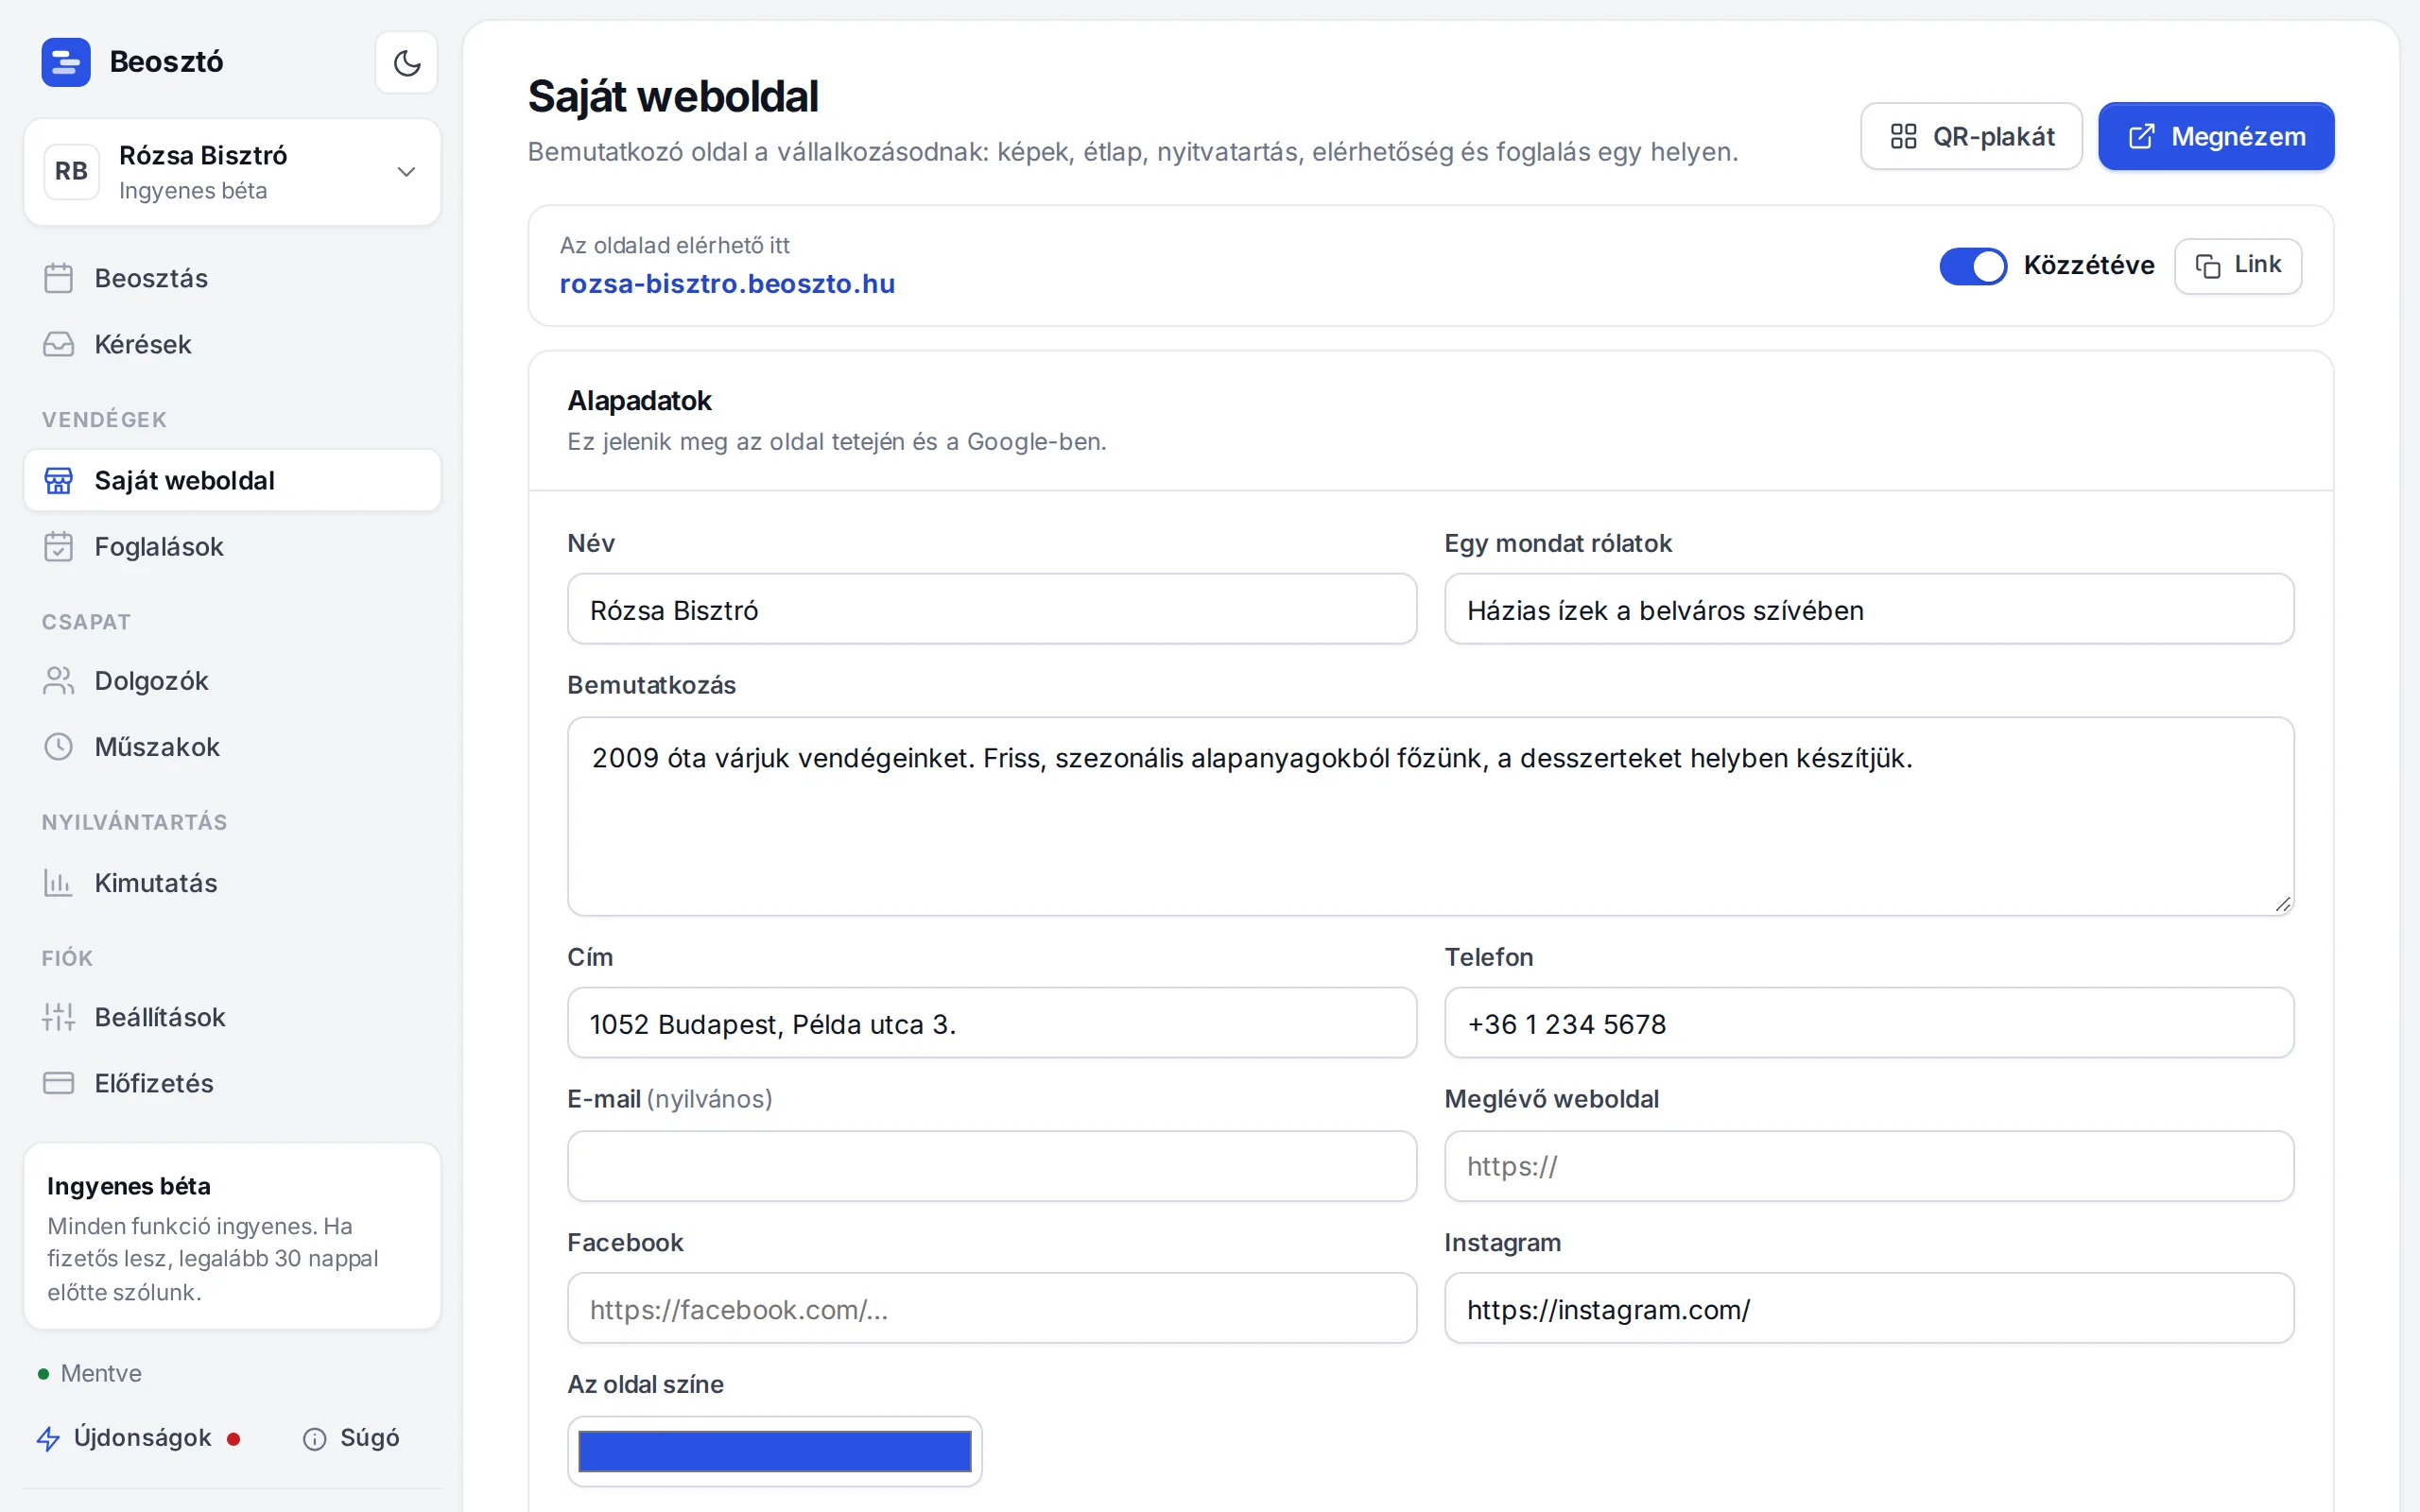Click the storefront icon beside Saját weboldal
2420x1512 pixels.
coord(59,481)
